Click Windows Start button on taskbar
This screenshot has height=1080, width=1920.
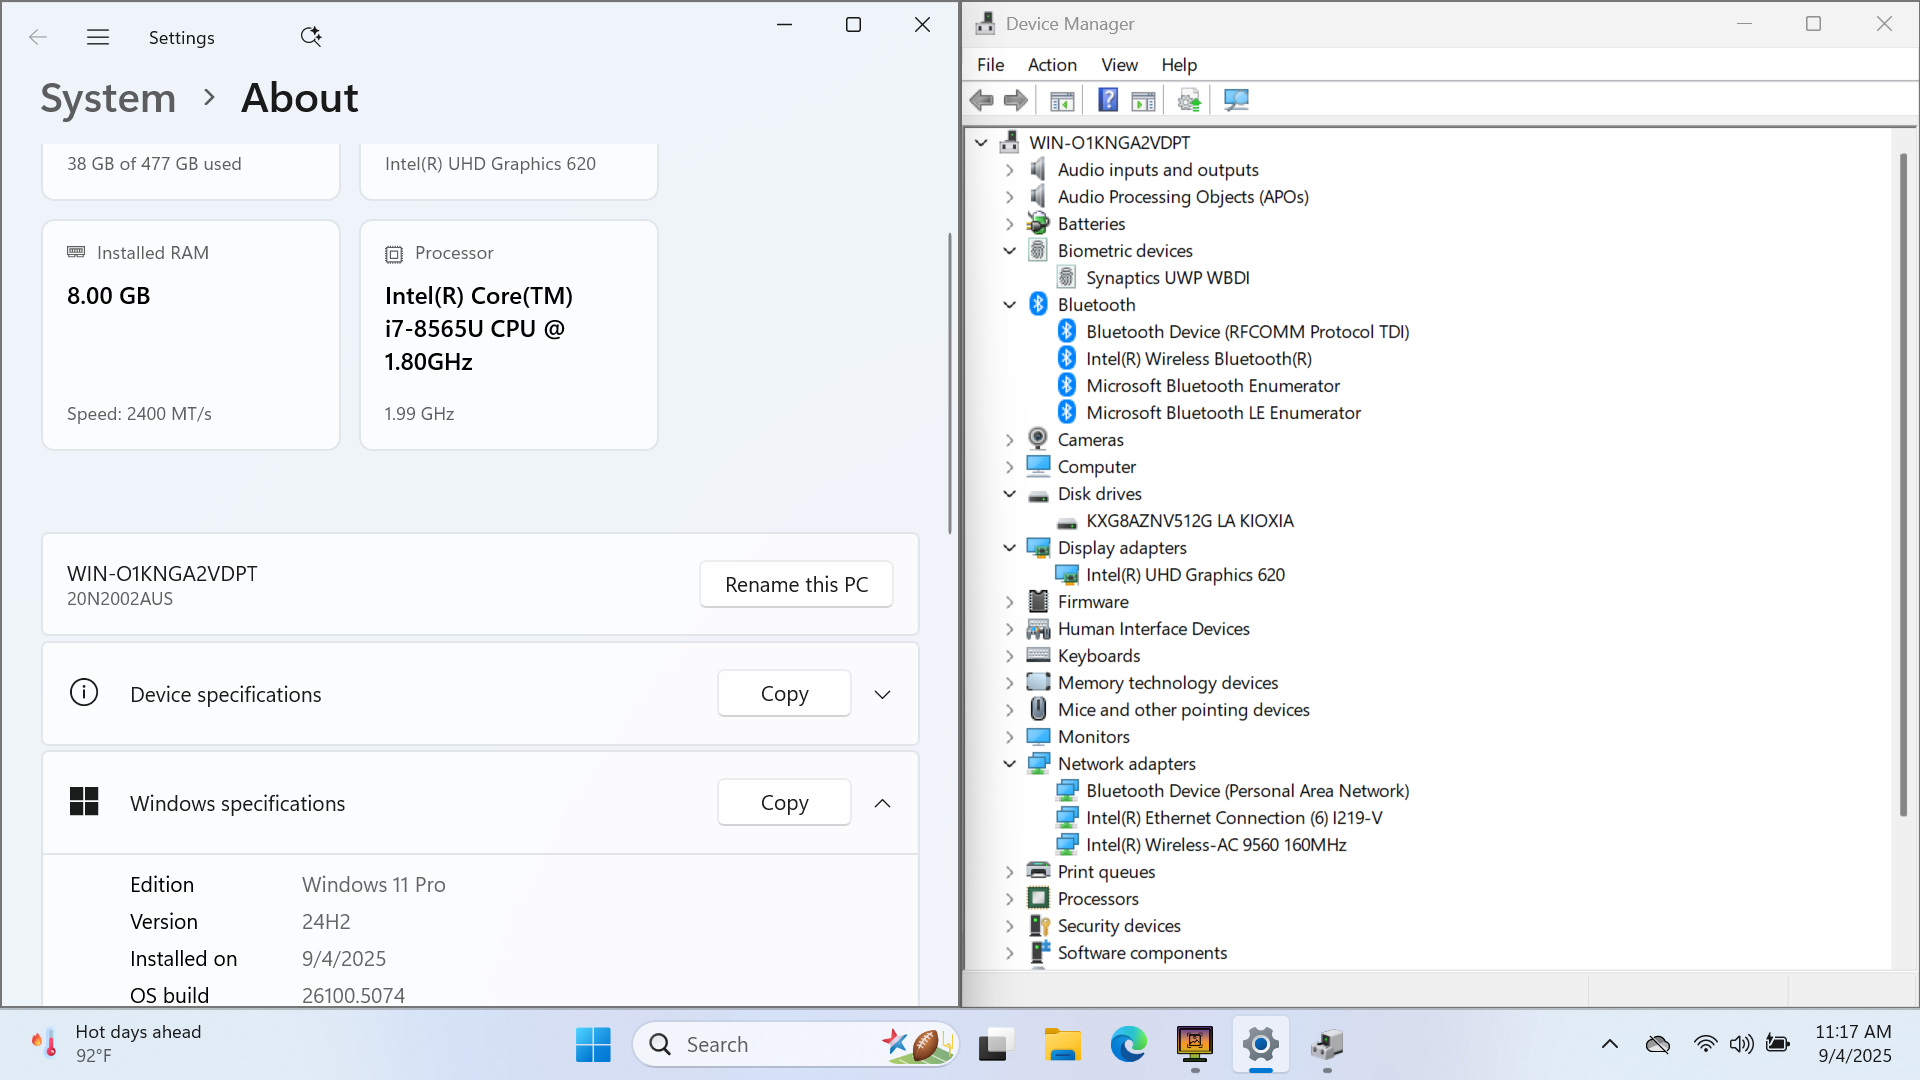coord(593,1045)
